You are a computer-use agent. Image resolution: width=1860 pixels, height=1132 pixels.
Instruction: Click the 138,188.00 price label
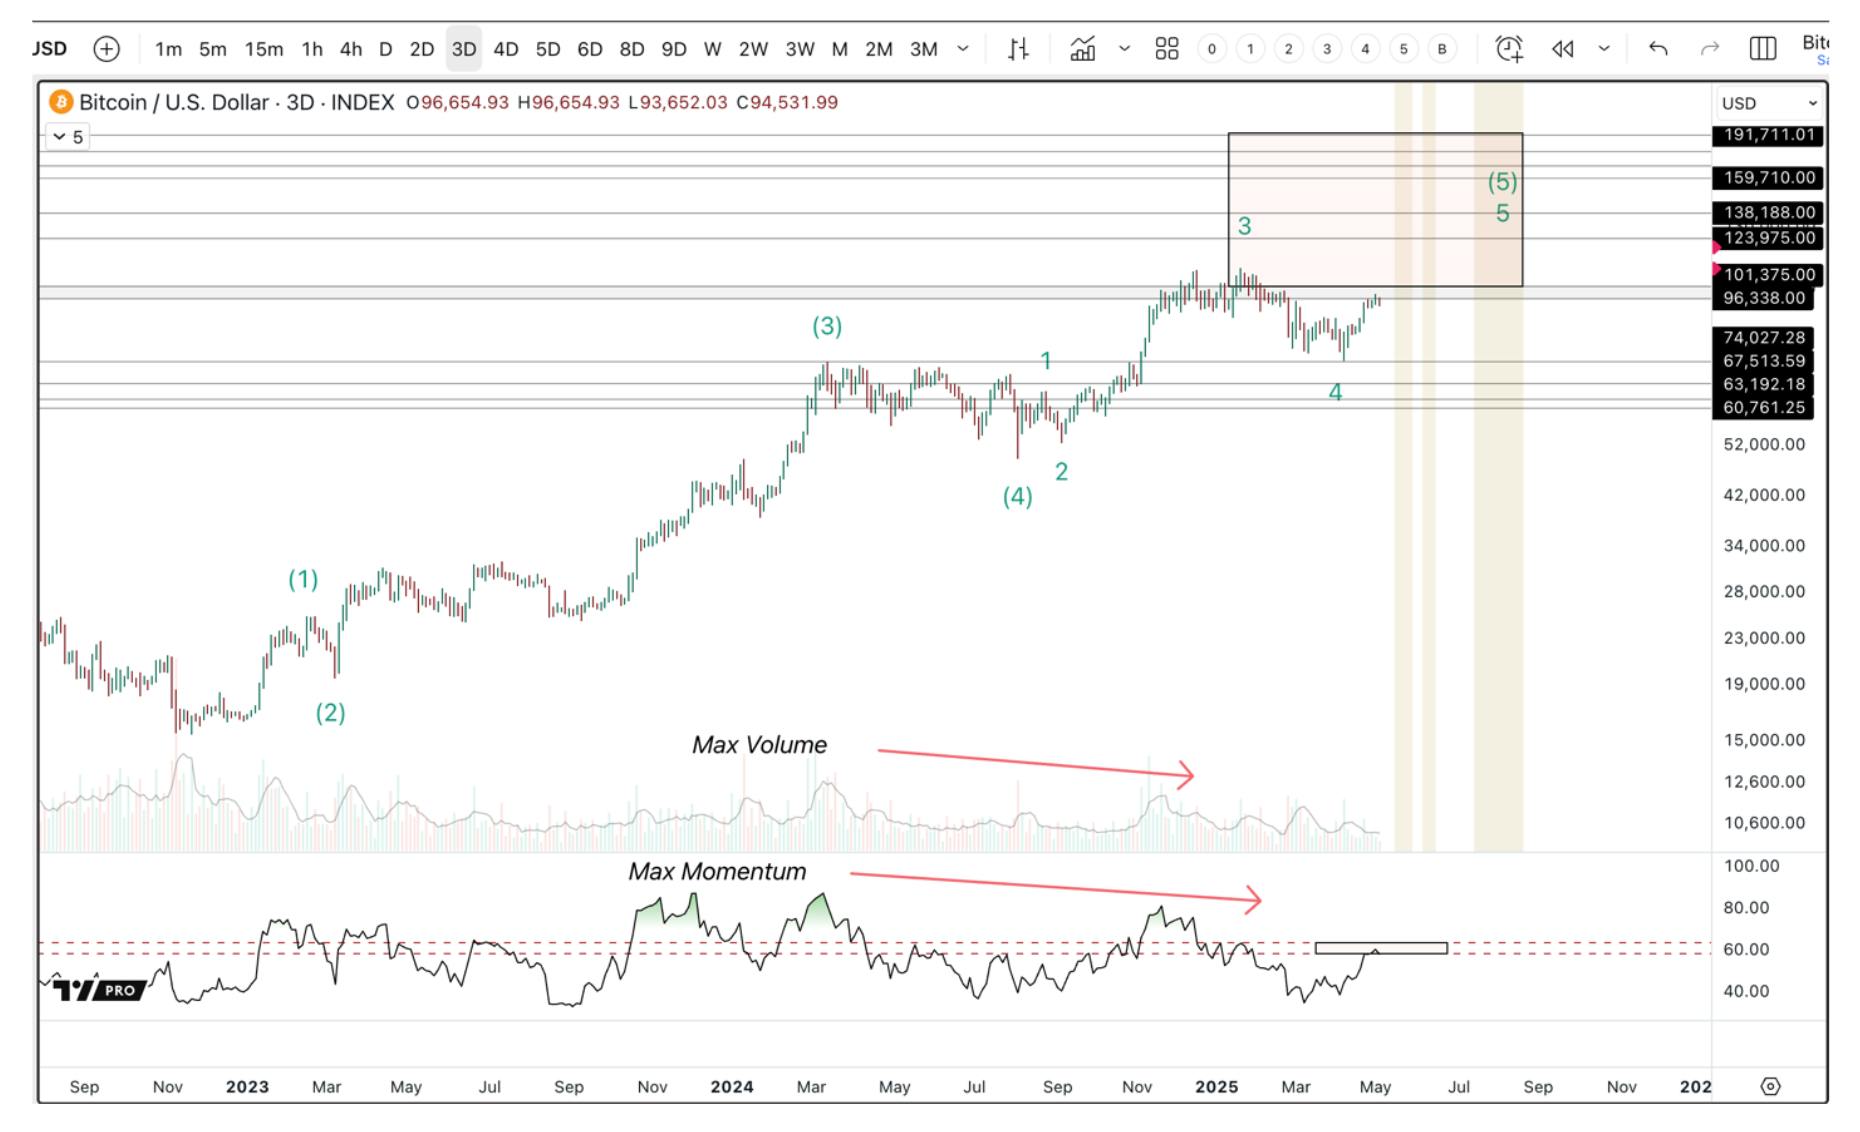1768,212
